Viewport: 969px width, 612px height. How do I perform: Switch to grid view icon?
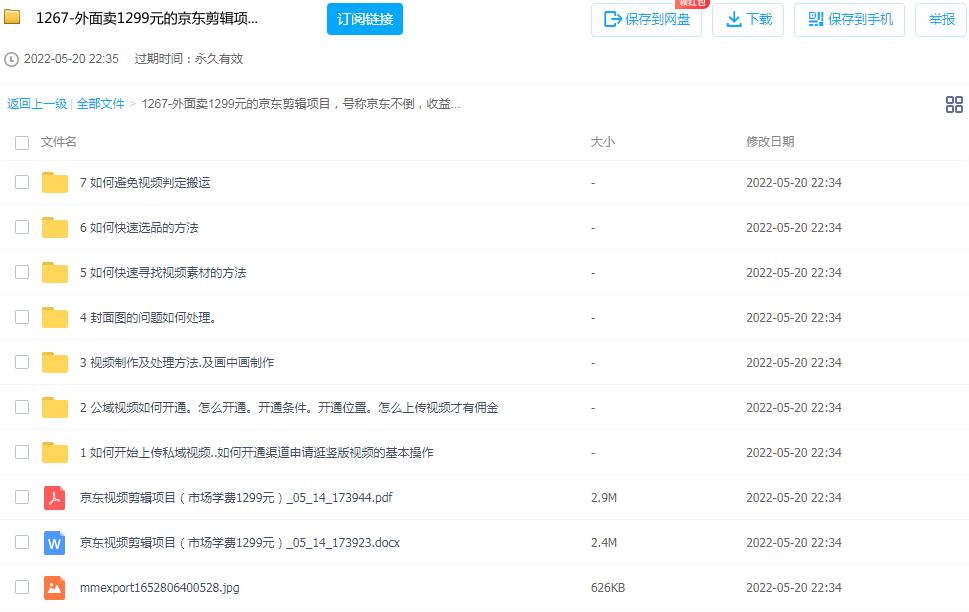coord(954,104)
